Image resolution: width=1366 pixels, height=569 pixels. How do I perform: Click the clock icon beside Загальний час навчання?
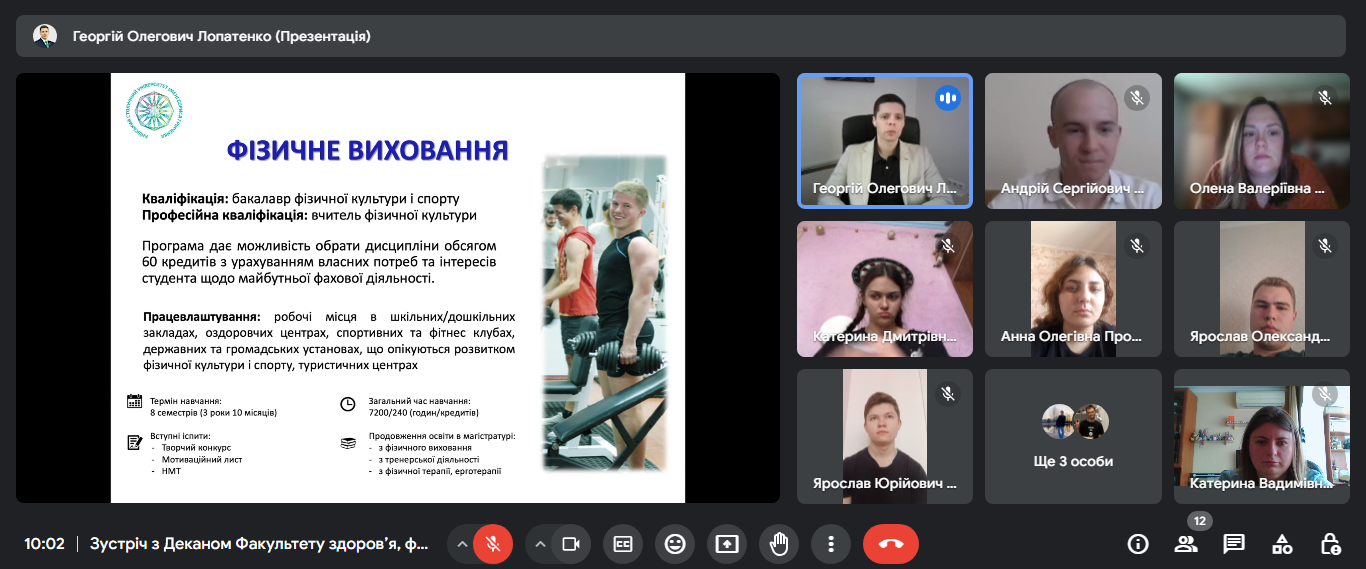[x=348, y=404]
